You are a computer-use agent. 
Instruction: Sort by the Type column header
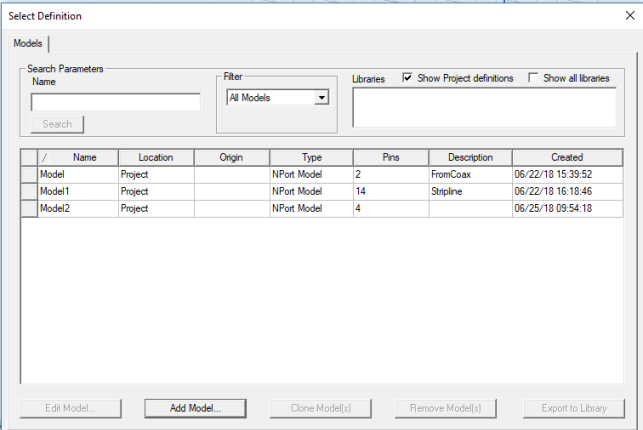pyautogui.click(x=311, y=158)
